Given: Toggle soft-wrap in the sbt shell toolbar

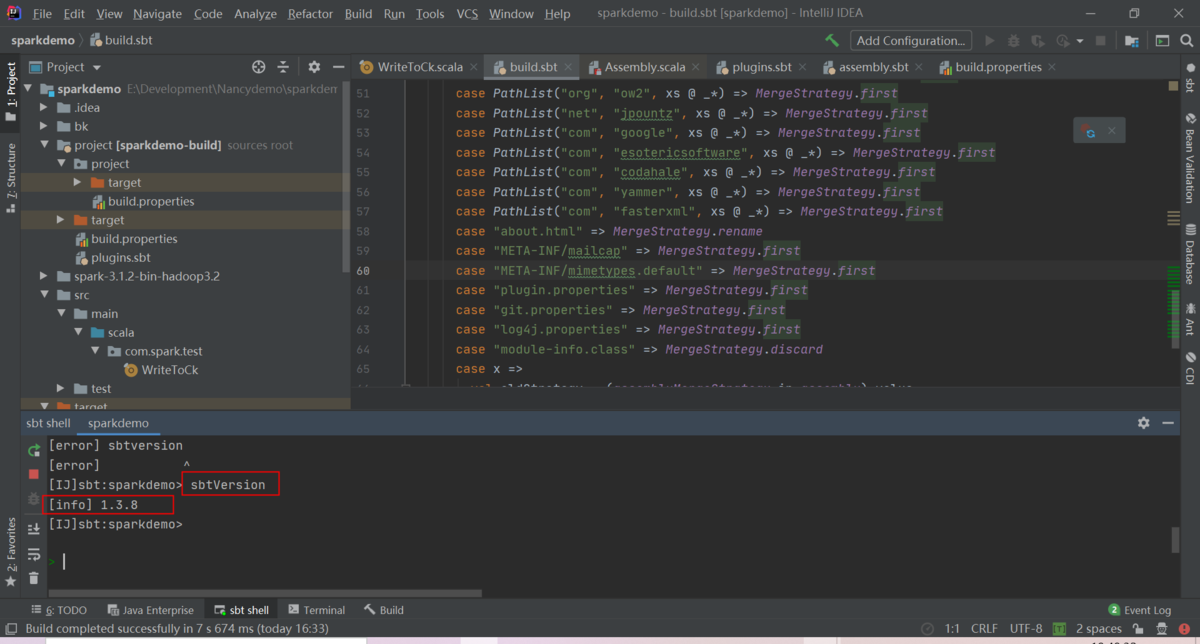Looking at the screenshot, I should point(33,554).
